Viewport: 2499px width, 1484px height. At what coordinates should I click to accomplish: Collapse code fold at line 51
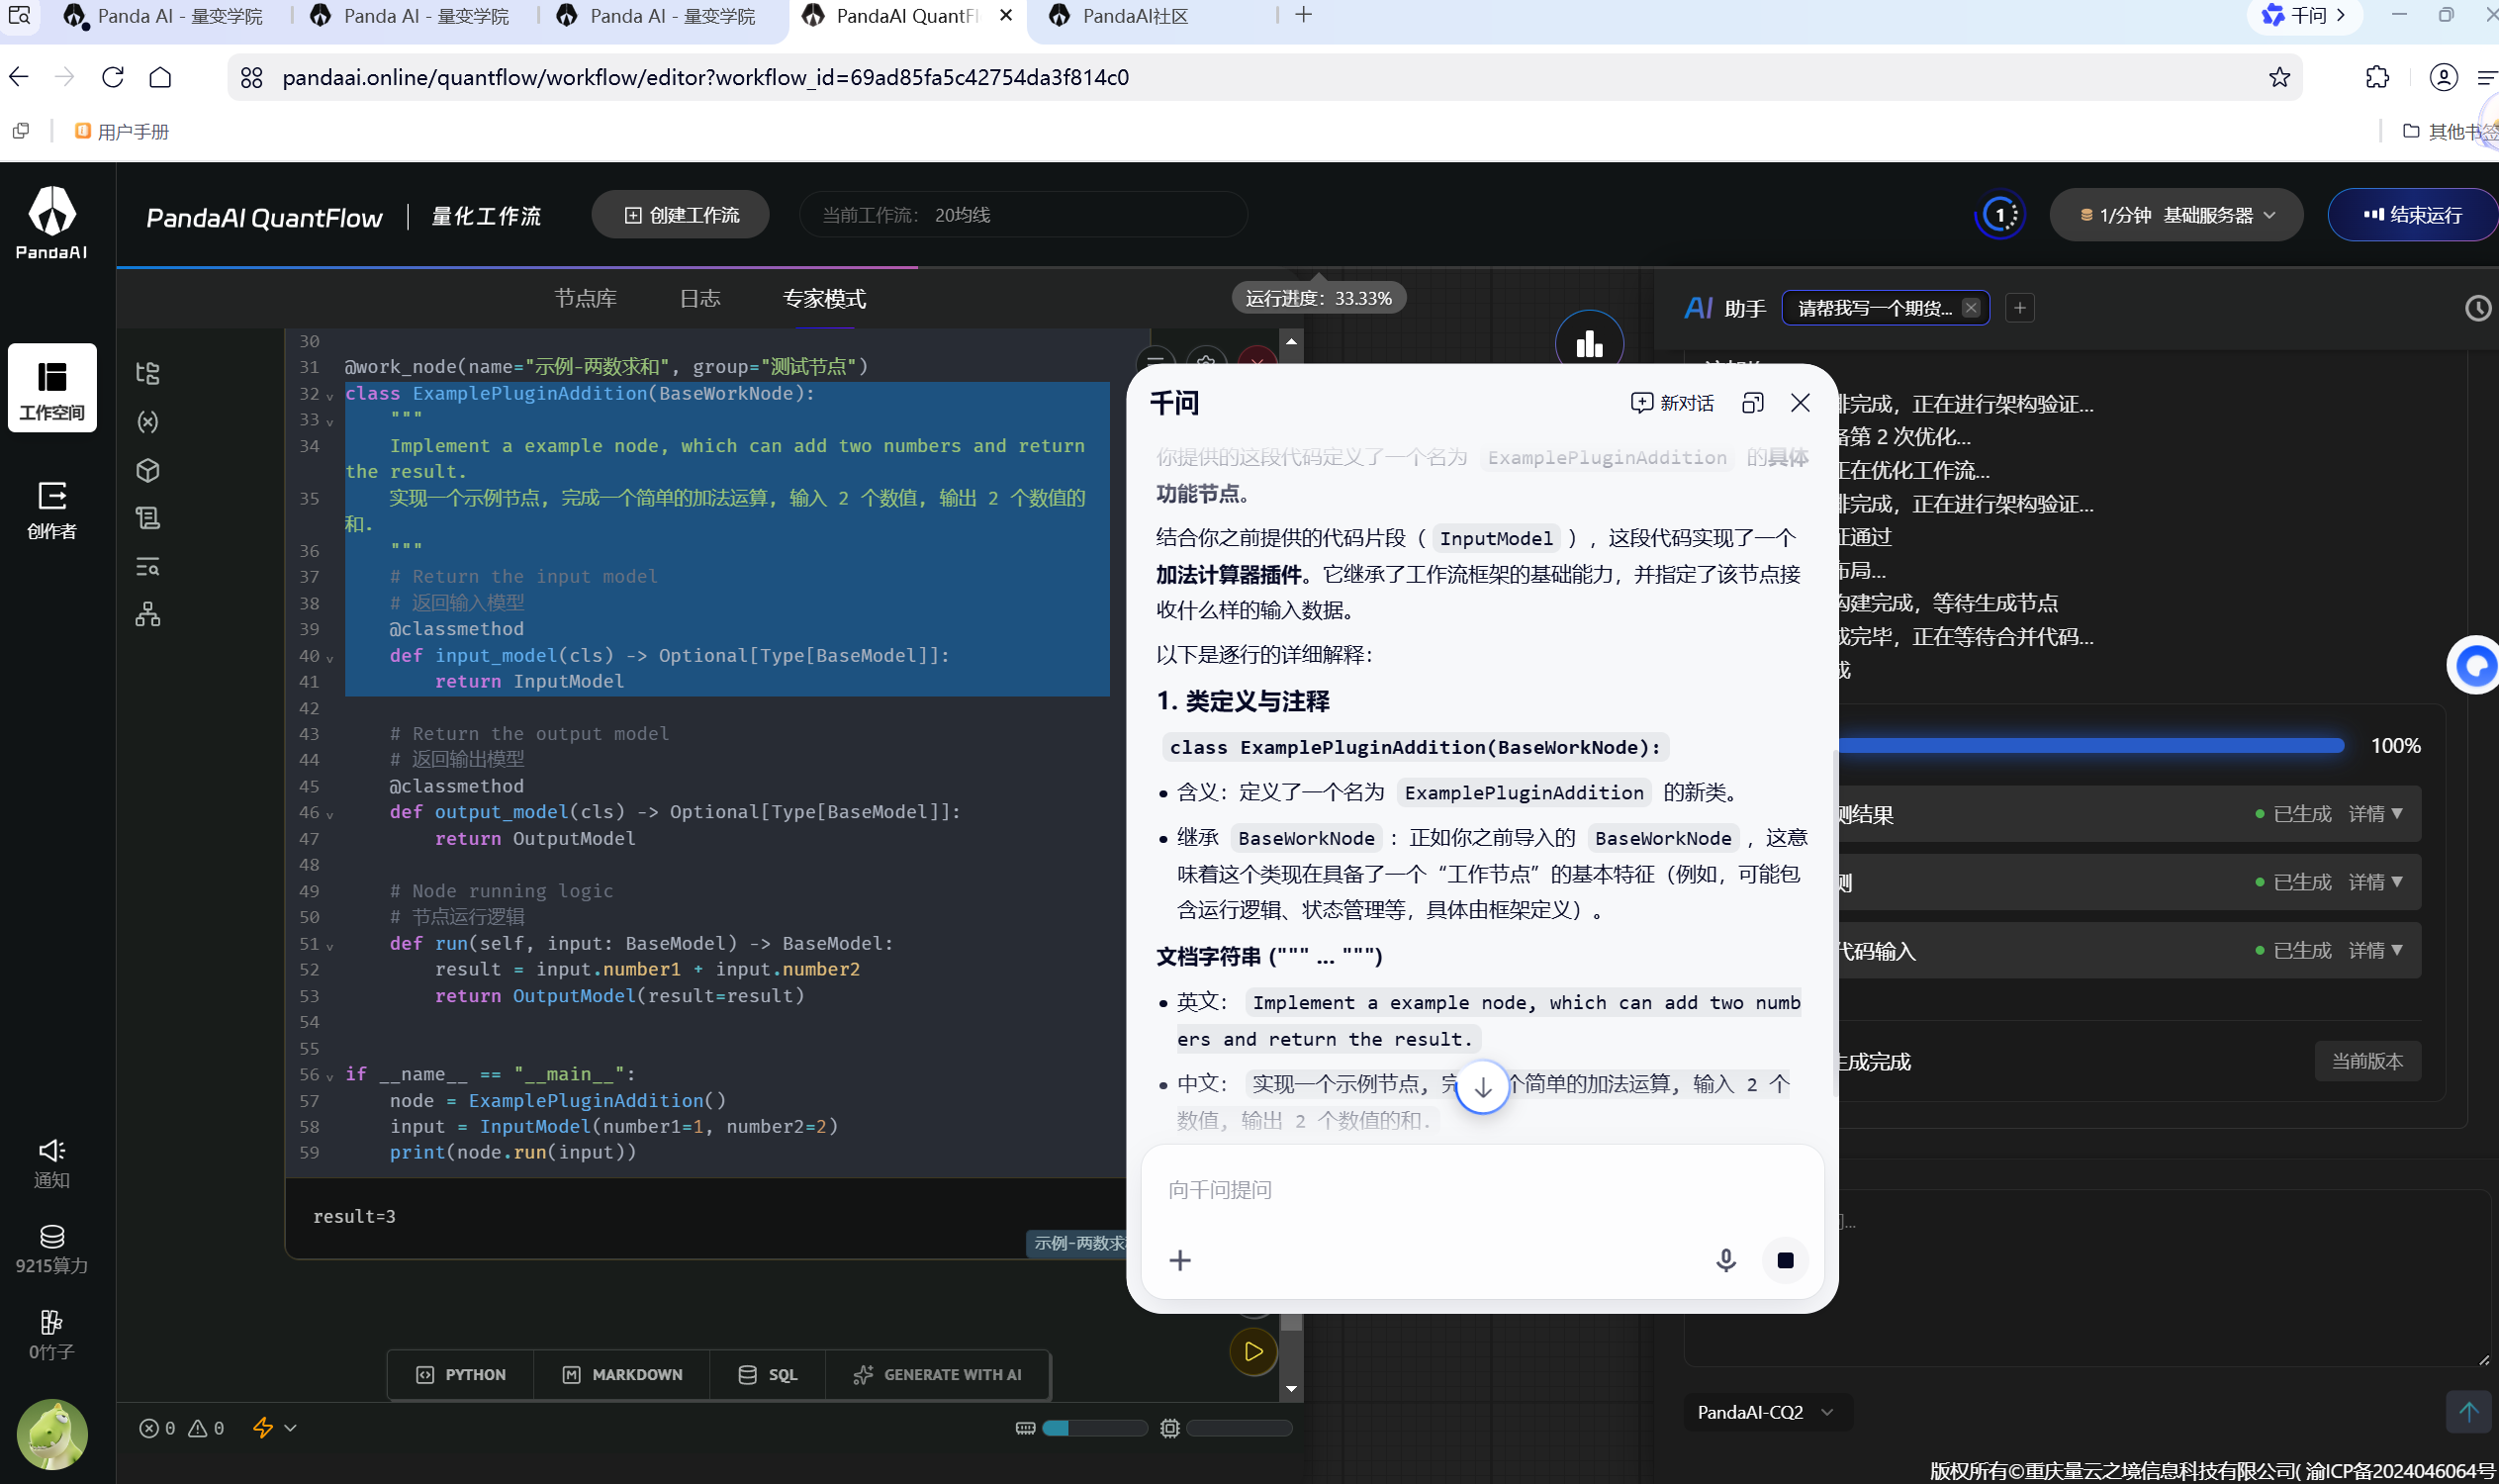coord(330,946)
